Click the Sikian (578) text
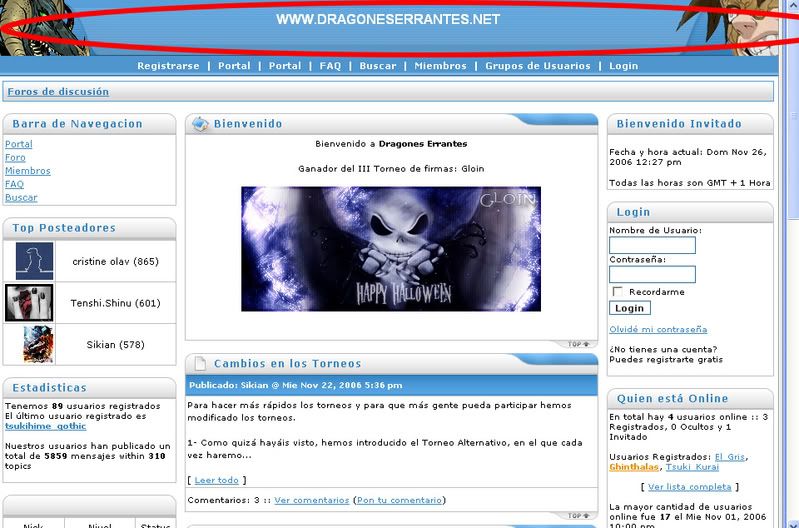799x528 pixels. [116, 345]
